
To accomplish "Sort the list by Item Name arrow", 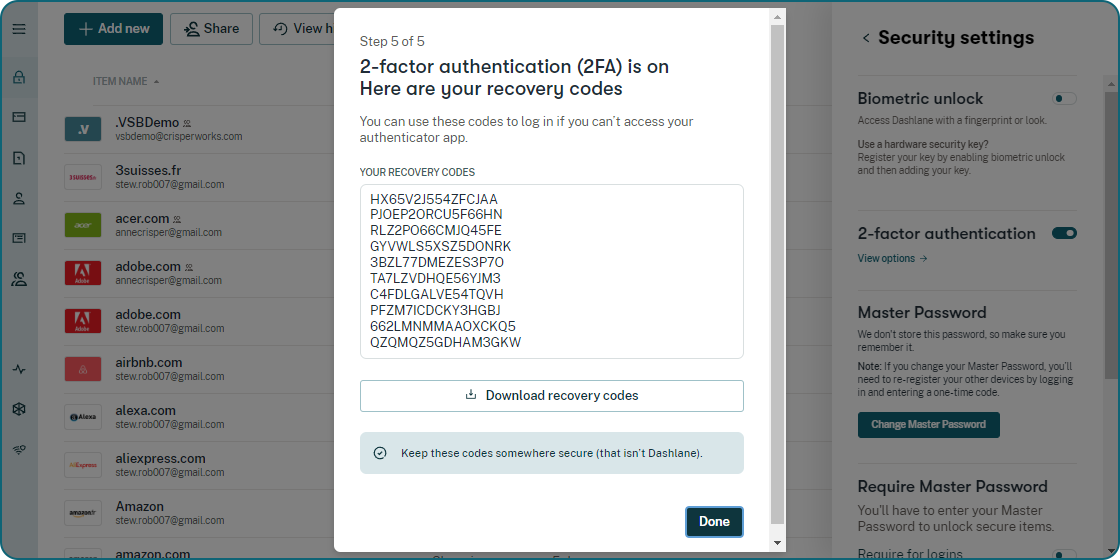I will click(156, 81).
